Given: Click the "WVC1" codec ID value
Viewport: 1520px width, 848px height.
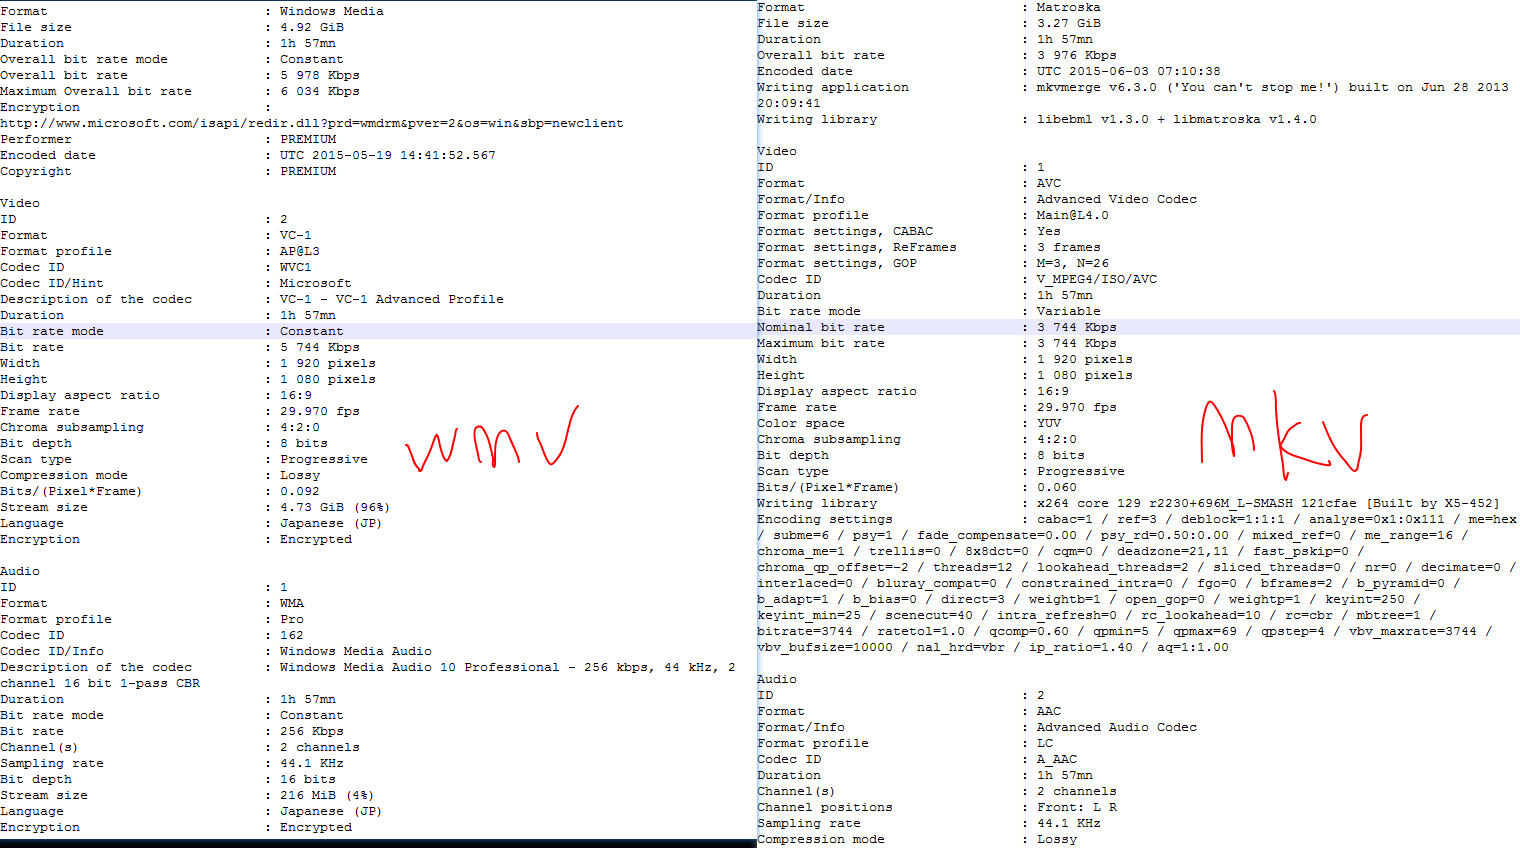Looking at the screenshot, I should pyautogui.click(x=295, y=267).
